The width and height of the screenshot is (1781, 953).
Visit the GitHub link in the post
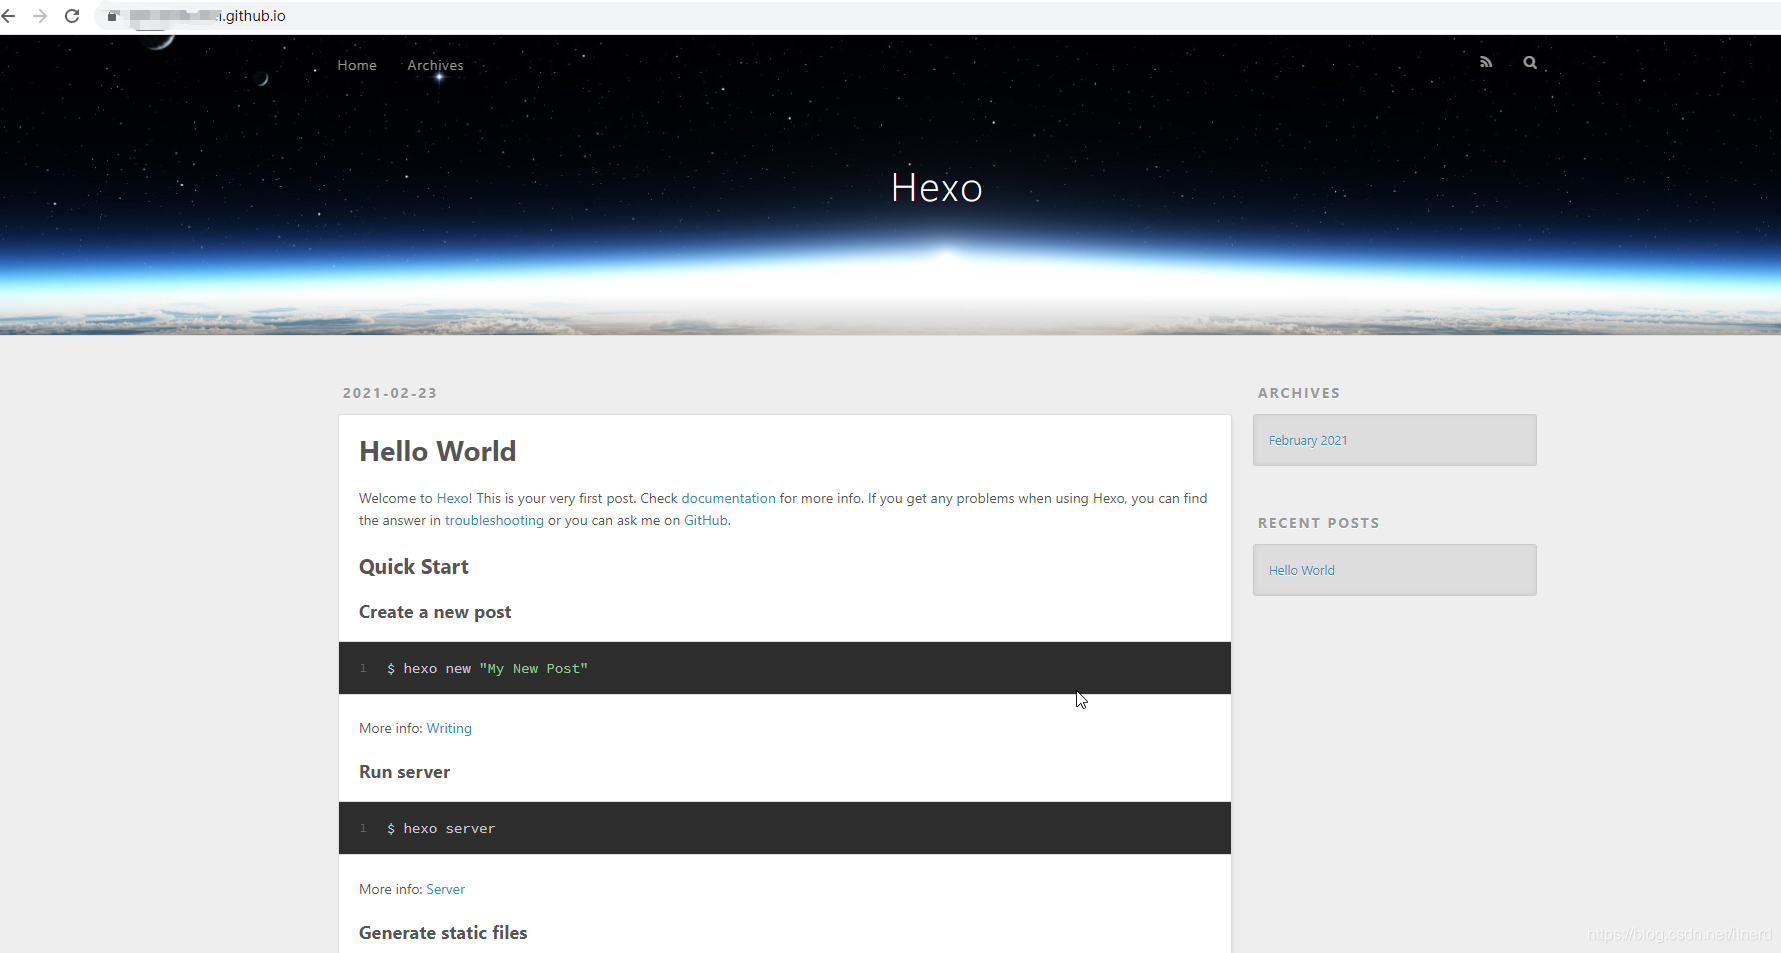pos(705,520)
